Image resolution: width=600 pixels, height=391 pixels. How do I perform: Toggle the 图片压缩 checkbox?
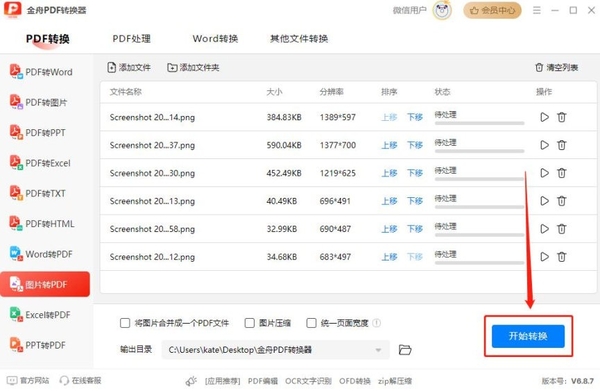click(x=249, y=323)
